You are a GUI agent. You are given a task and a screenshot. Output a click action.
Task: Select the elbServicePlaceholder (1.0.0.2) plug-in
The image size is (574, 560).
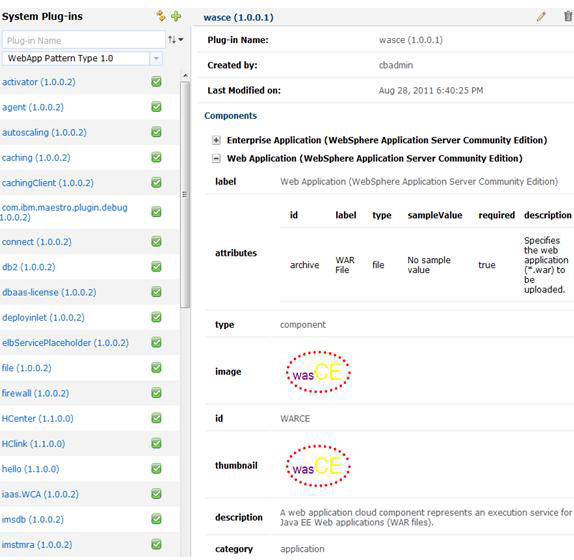[x=66, y=343]
